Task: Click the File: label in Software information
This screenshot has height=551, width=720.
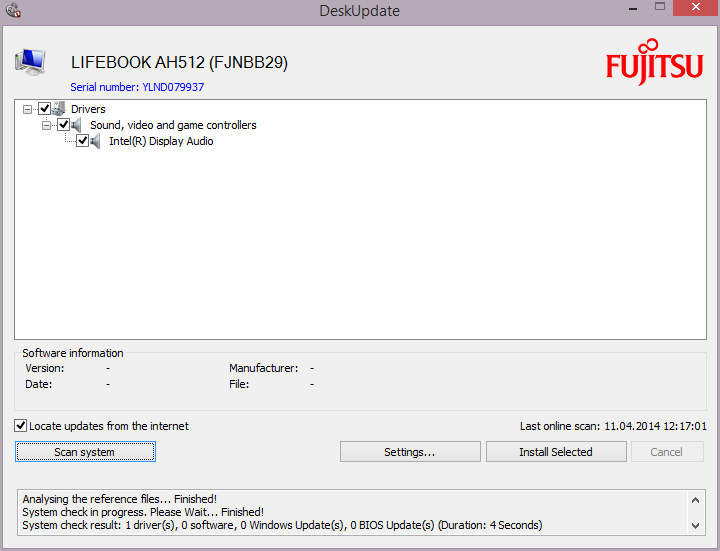Action: (x=239, y=384)
